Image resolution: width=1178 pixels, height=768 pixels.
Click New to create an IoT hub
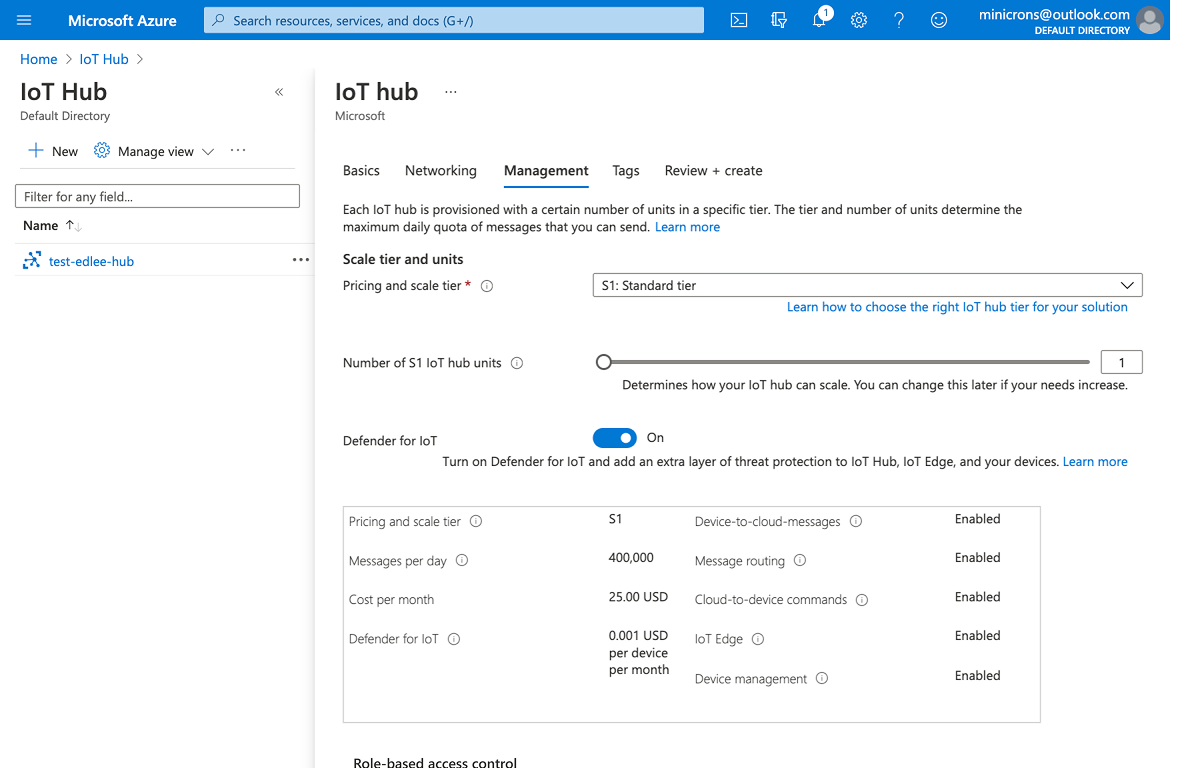[x=53, y=151]
